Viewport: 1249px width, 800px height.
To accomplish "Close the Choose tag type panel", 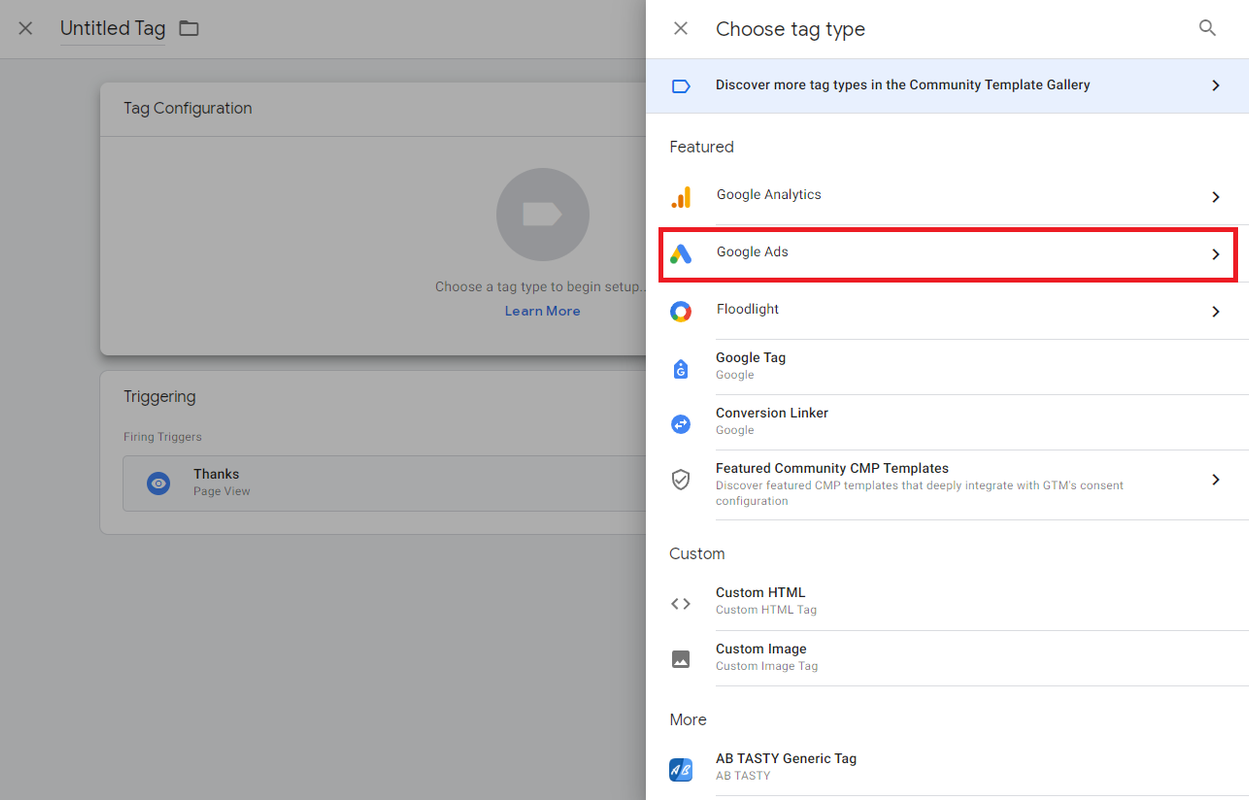I will (x=681, y=28).
